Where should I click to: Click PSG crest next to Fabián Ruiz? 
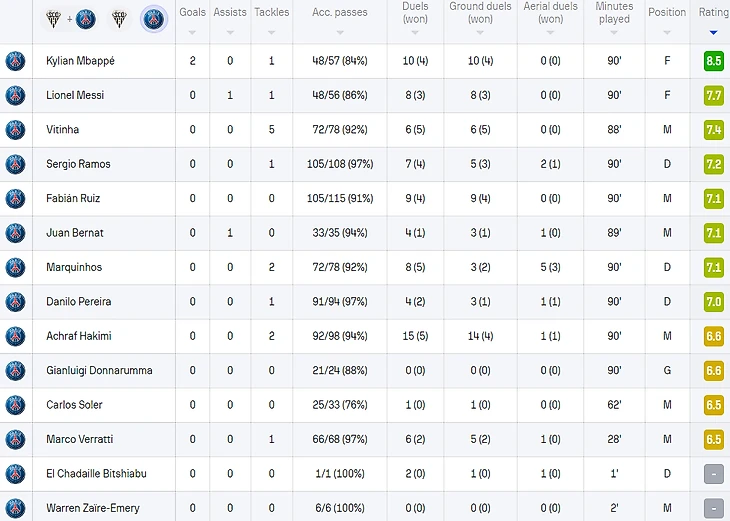(15, 198)
